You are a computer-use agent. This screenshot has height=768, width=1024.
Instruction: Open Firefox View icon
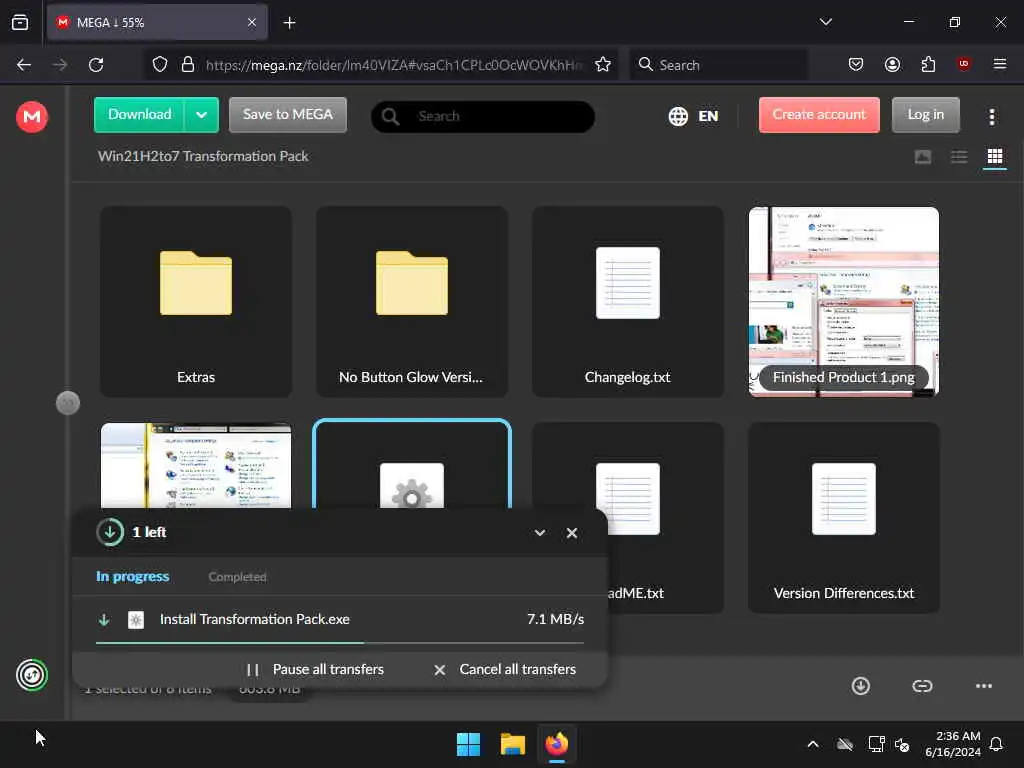point(20,22)
